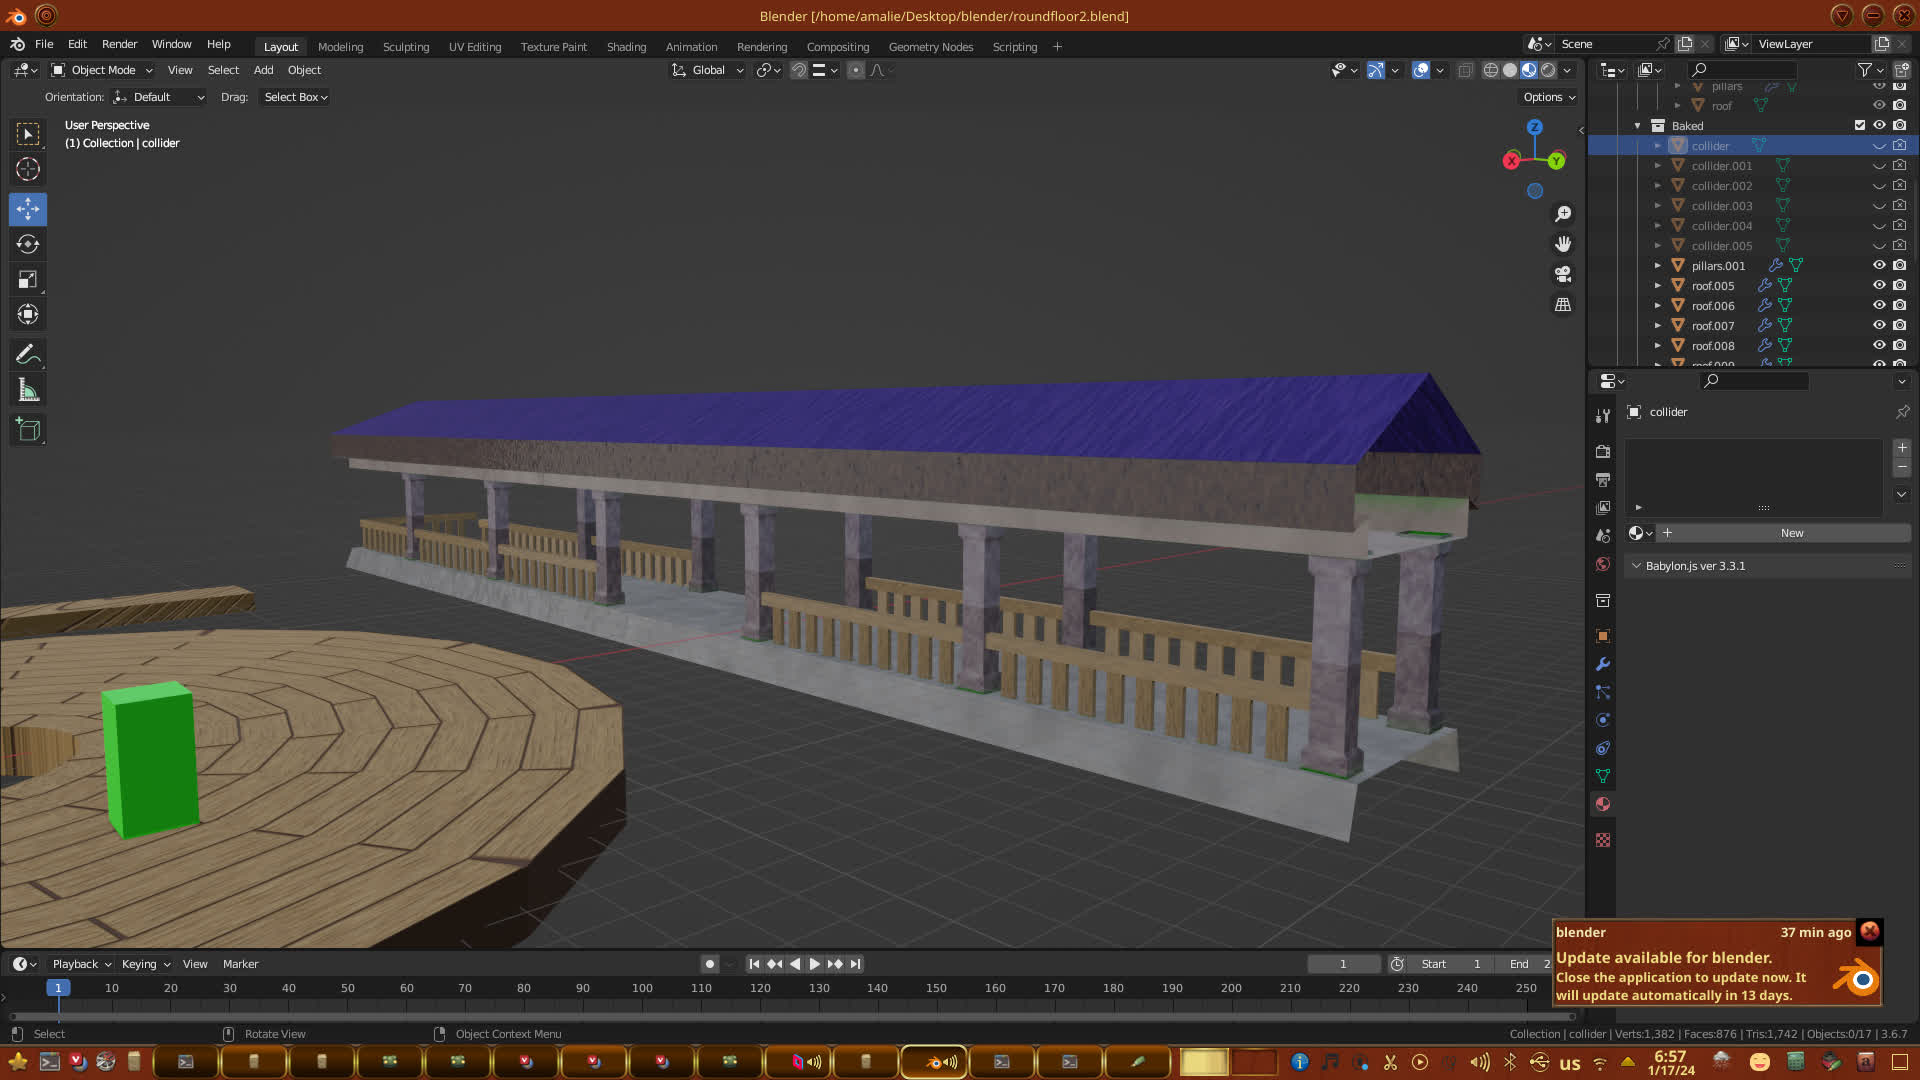Viewport: 1920px width, 1080px height.
Task: Open the Render menu
Action: coord(119,44)
